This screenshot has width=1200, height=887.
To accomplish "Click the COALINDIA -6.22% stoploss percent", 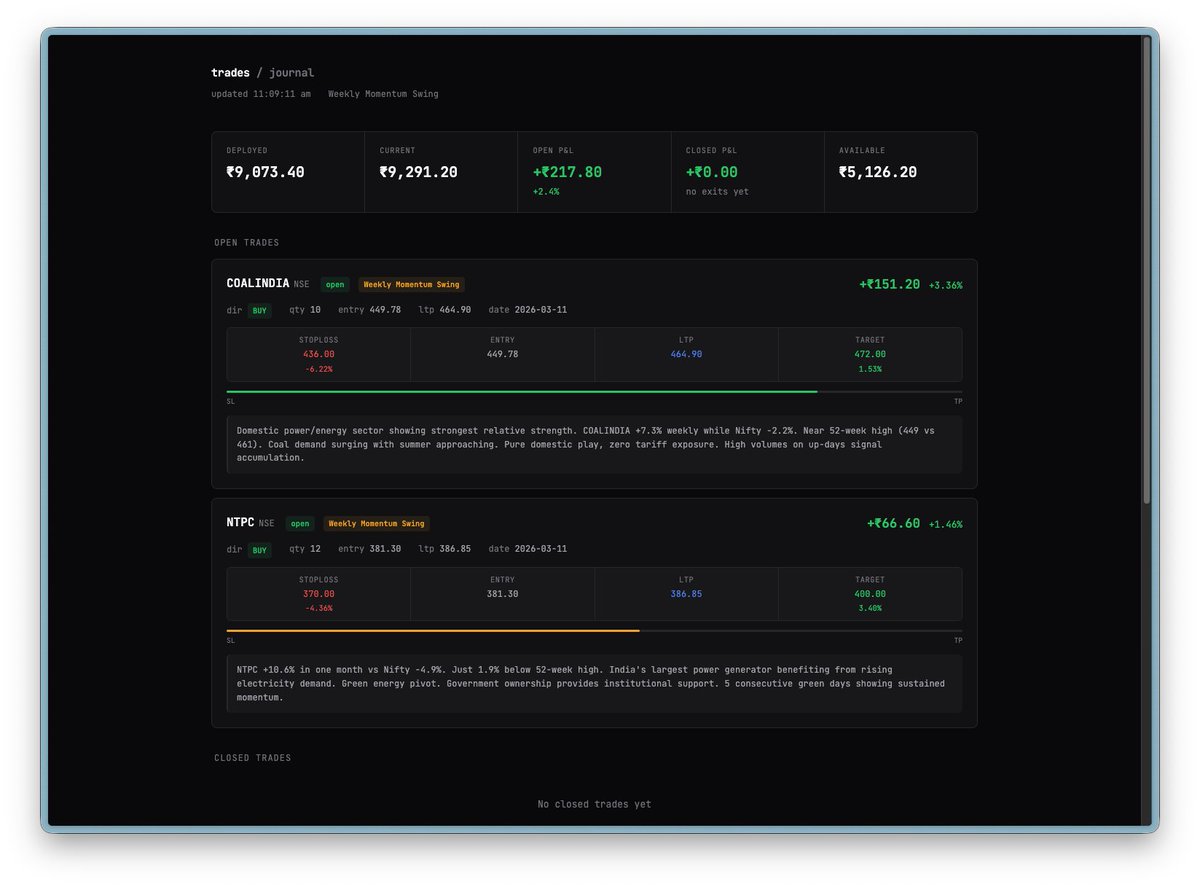I will [319, 369].
